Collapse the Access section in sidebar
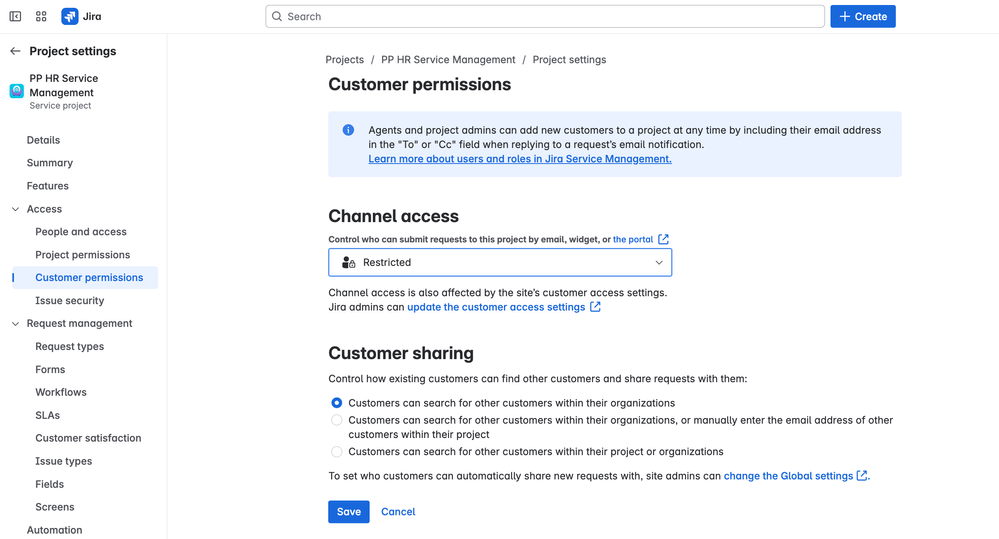Viewport: 999px width, 539px height. point(15,209)
